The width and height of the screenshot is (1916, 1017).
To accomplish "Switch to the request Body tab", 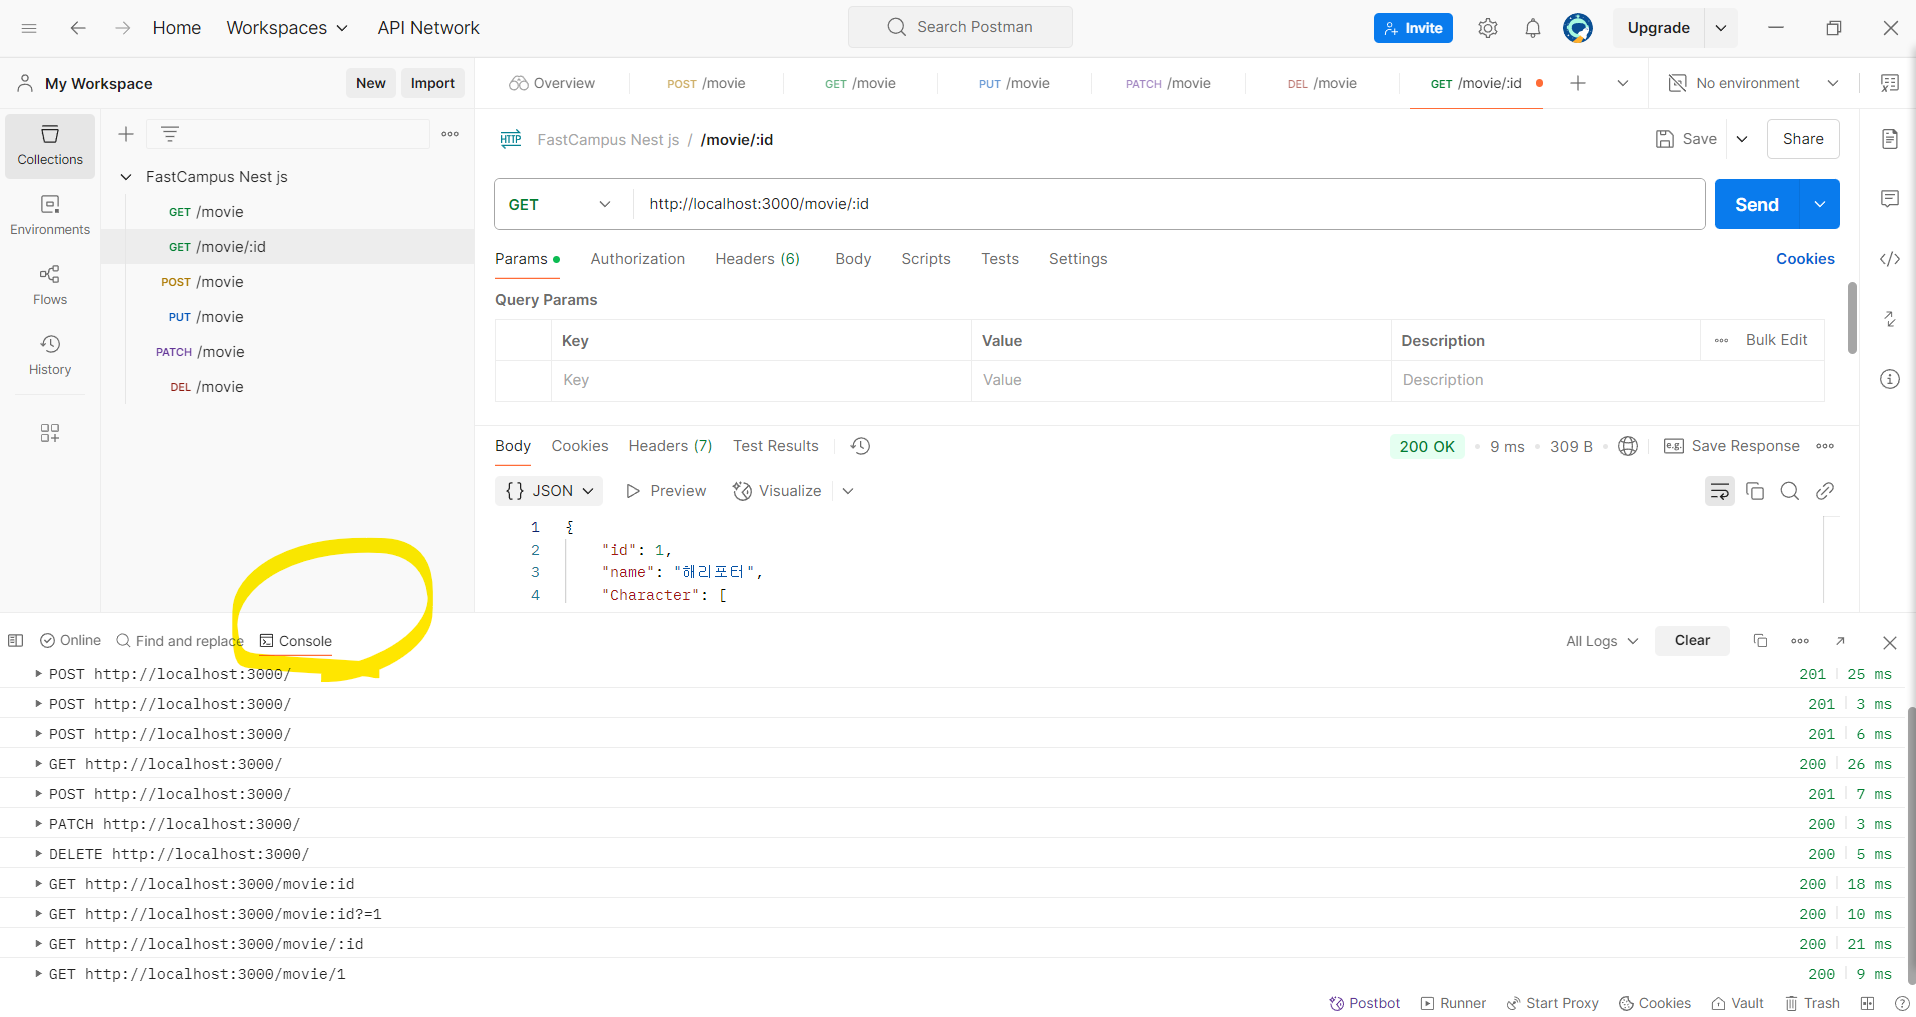I will click(x=853, y=259).
